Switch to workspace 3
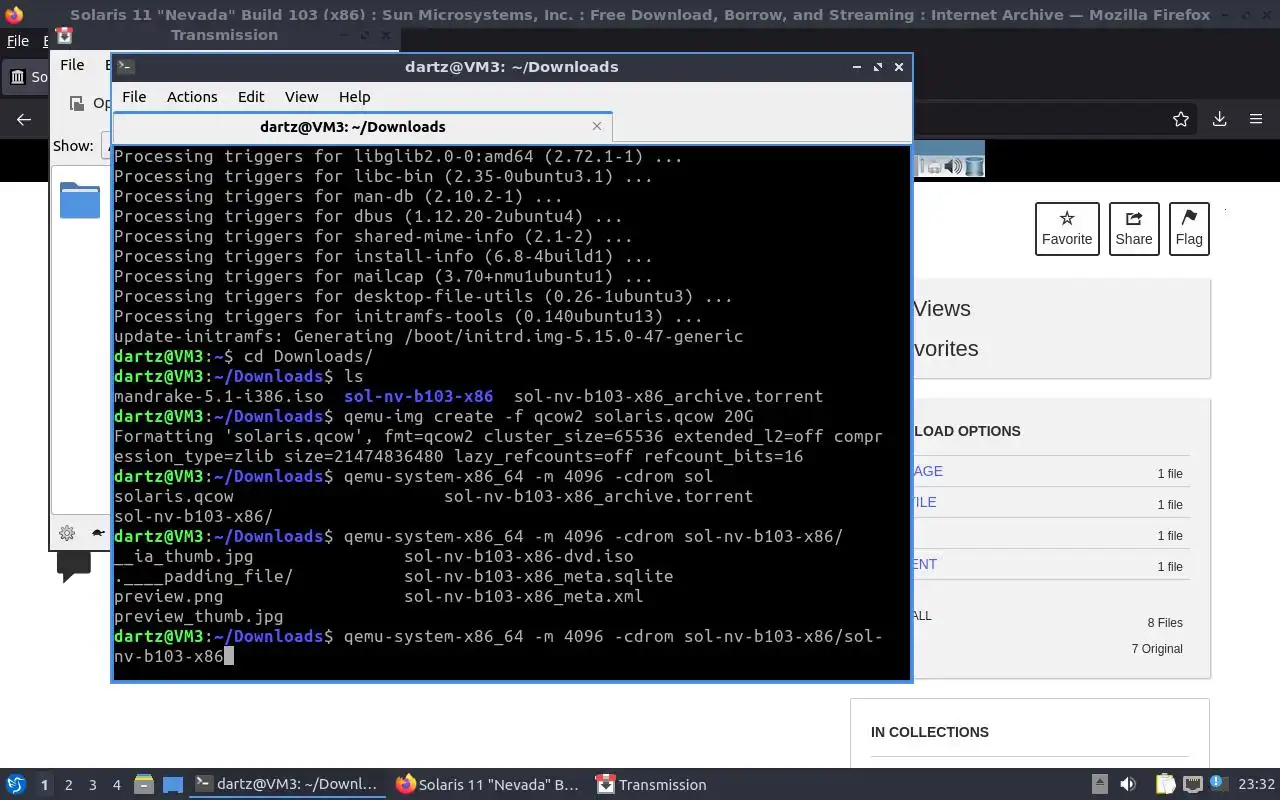 93,785
